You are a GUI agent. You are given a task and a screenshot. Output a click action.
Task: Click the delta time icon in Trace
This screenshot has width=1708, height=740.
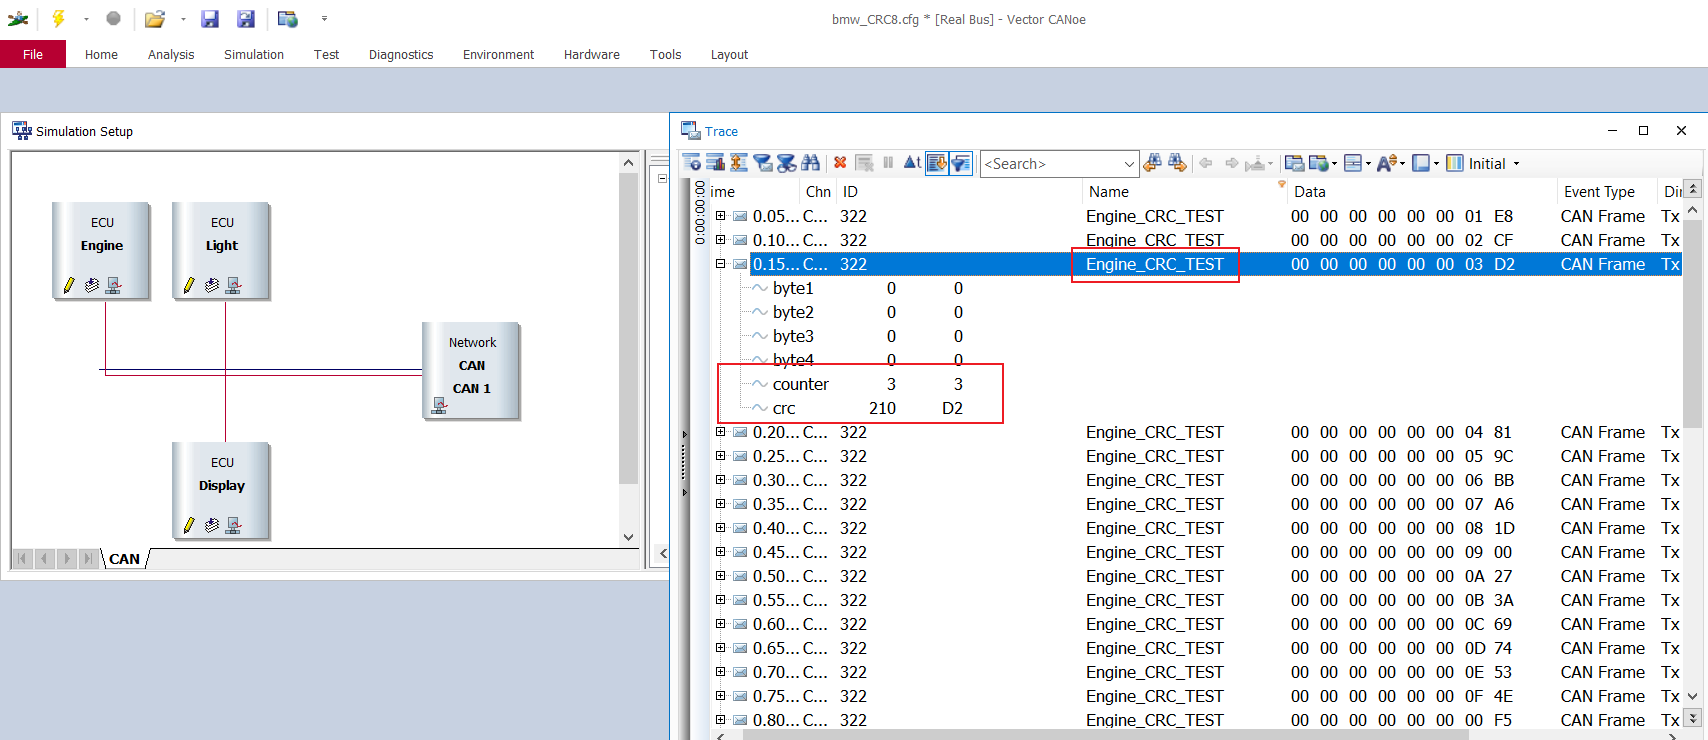coord(912,163)
